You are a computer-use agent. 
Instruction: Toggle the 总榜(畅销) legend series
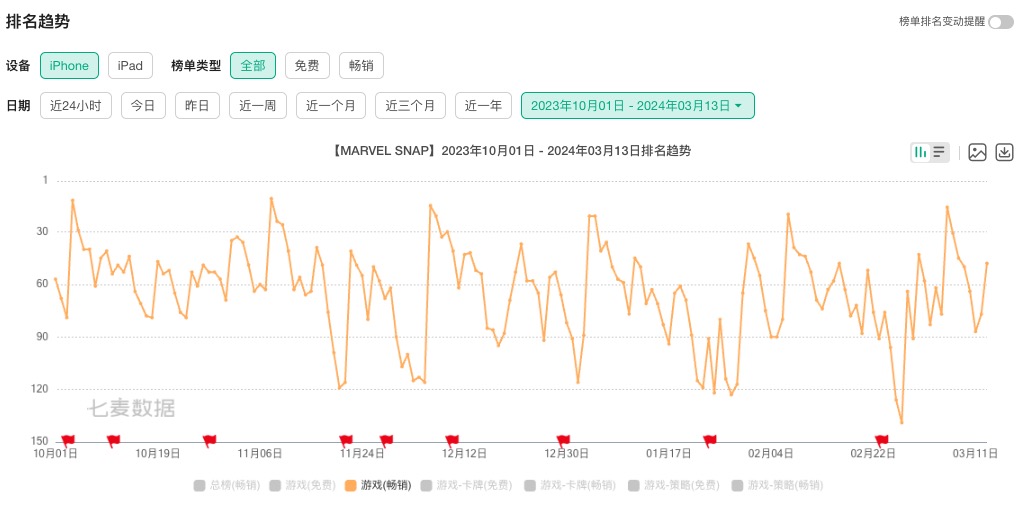click(x=227, y=486)
